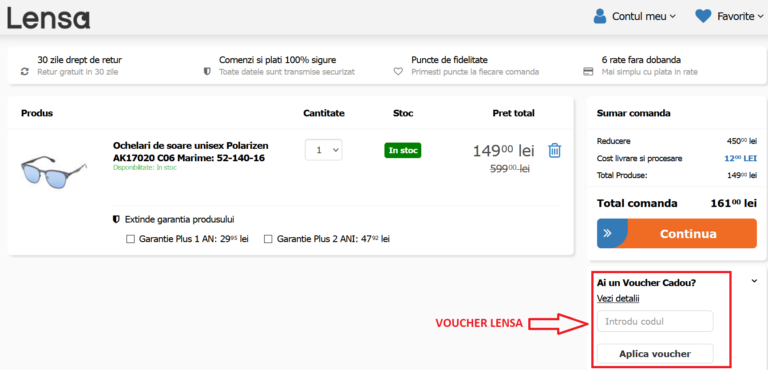The width and height of the screenshot is (768, 370).
Task: Click the user account person icon
Action: coord(600,16)
